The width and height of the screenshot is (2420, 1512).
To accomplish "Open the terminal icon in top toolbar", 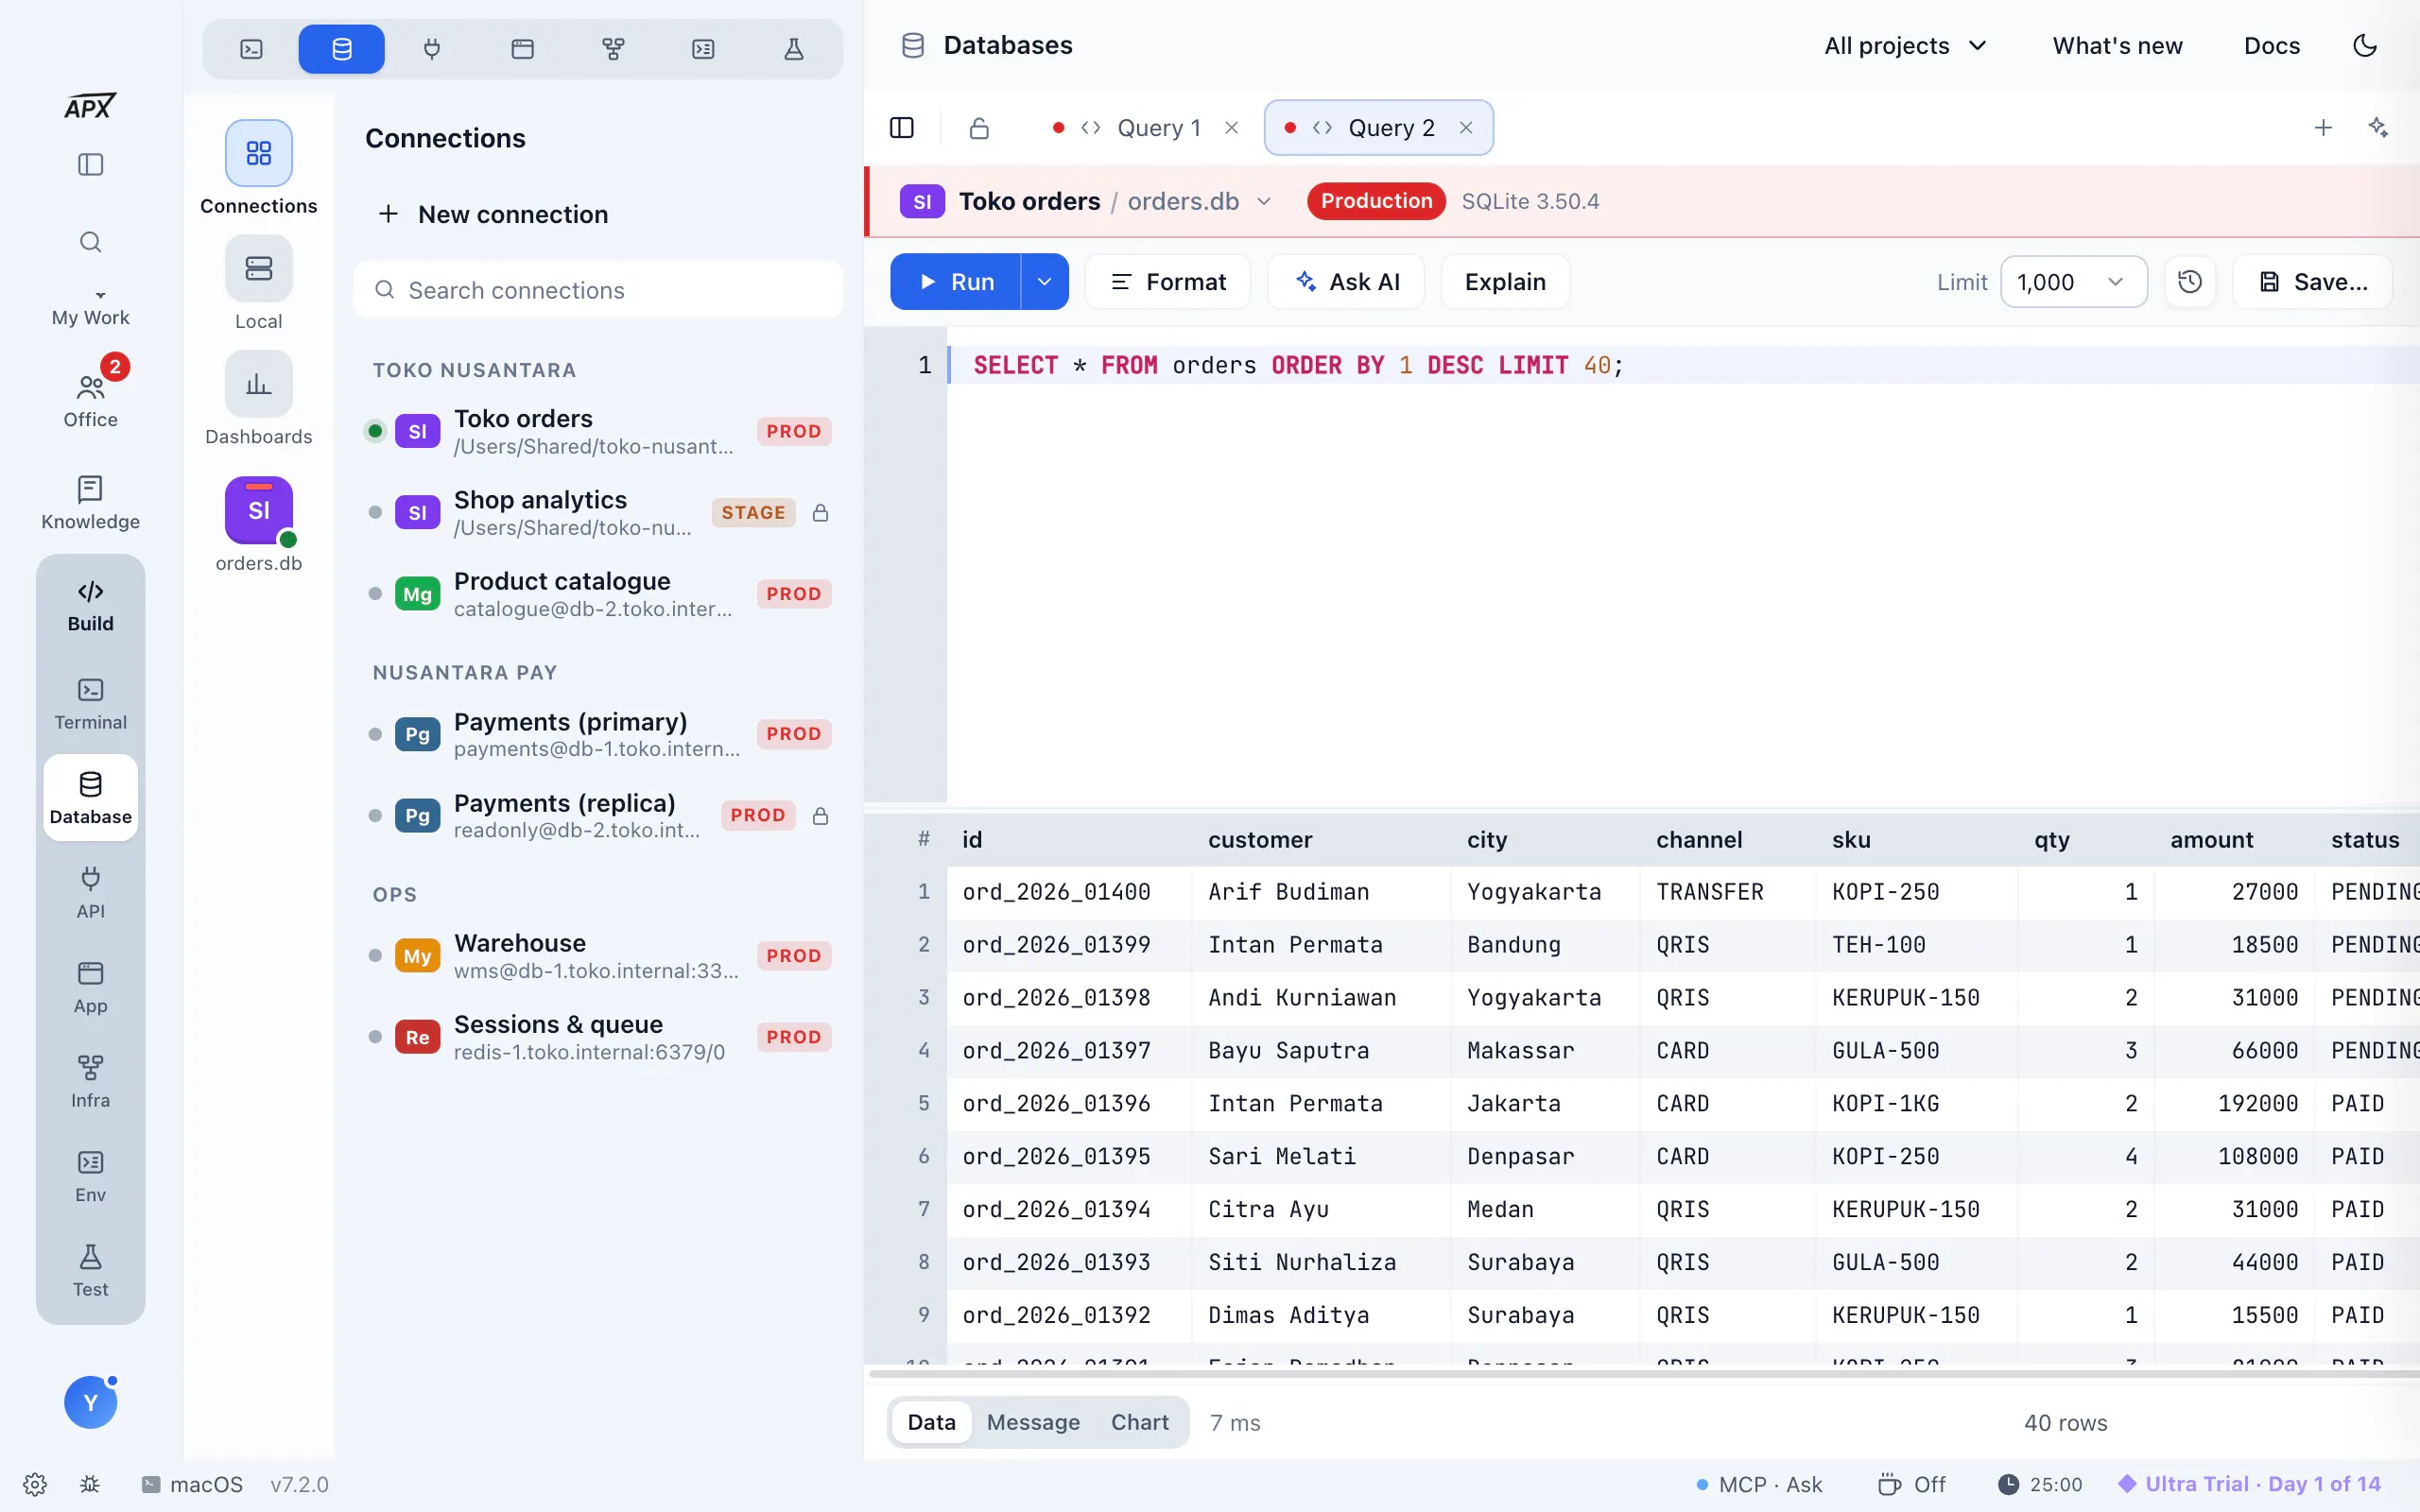I will [x=252, y=49].
